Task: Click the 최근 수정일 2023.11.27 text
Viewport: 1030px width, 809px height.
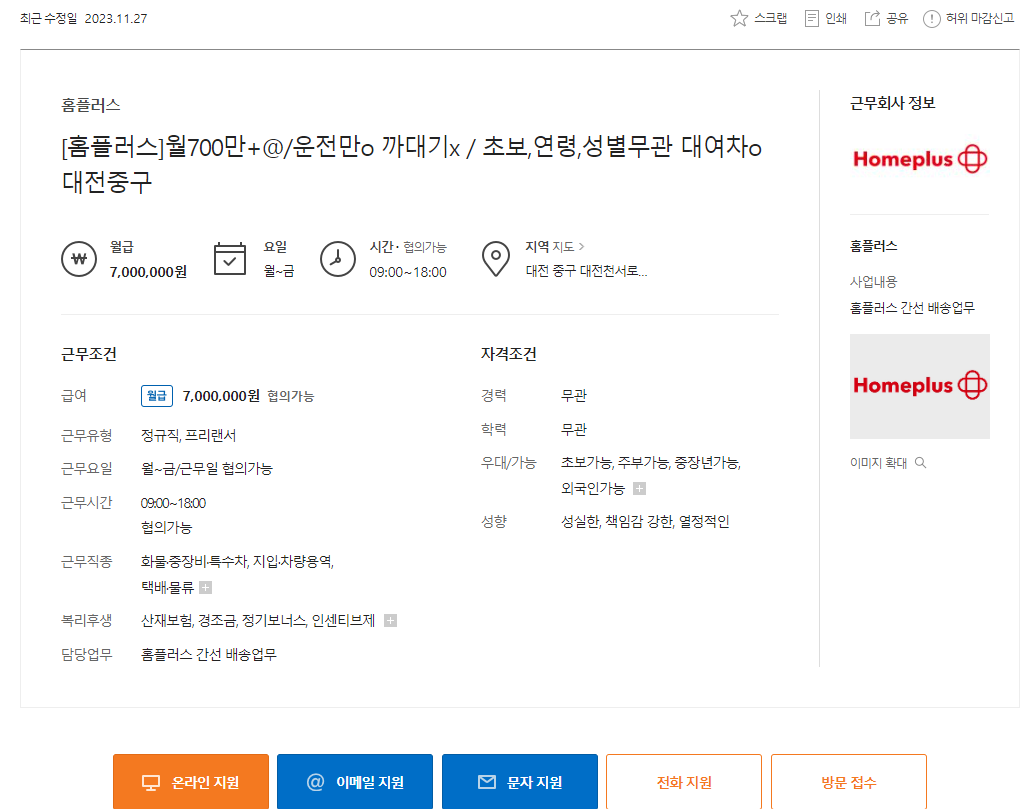Action: 83,18
